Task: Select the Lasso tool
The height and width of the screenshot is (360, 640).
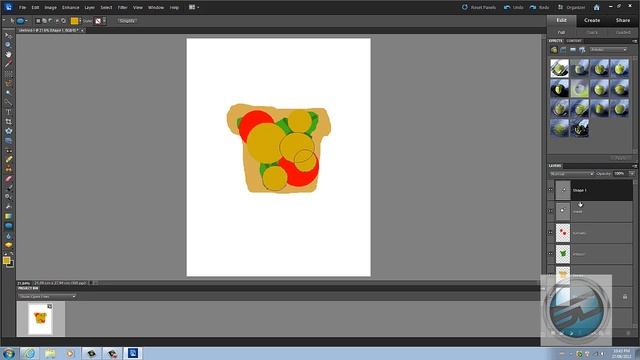Action: [x=8, y=83]
